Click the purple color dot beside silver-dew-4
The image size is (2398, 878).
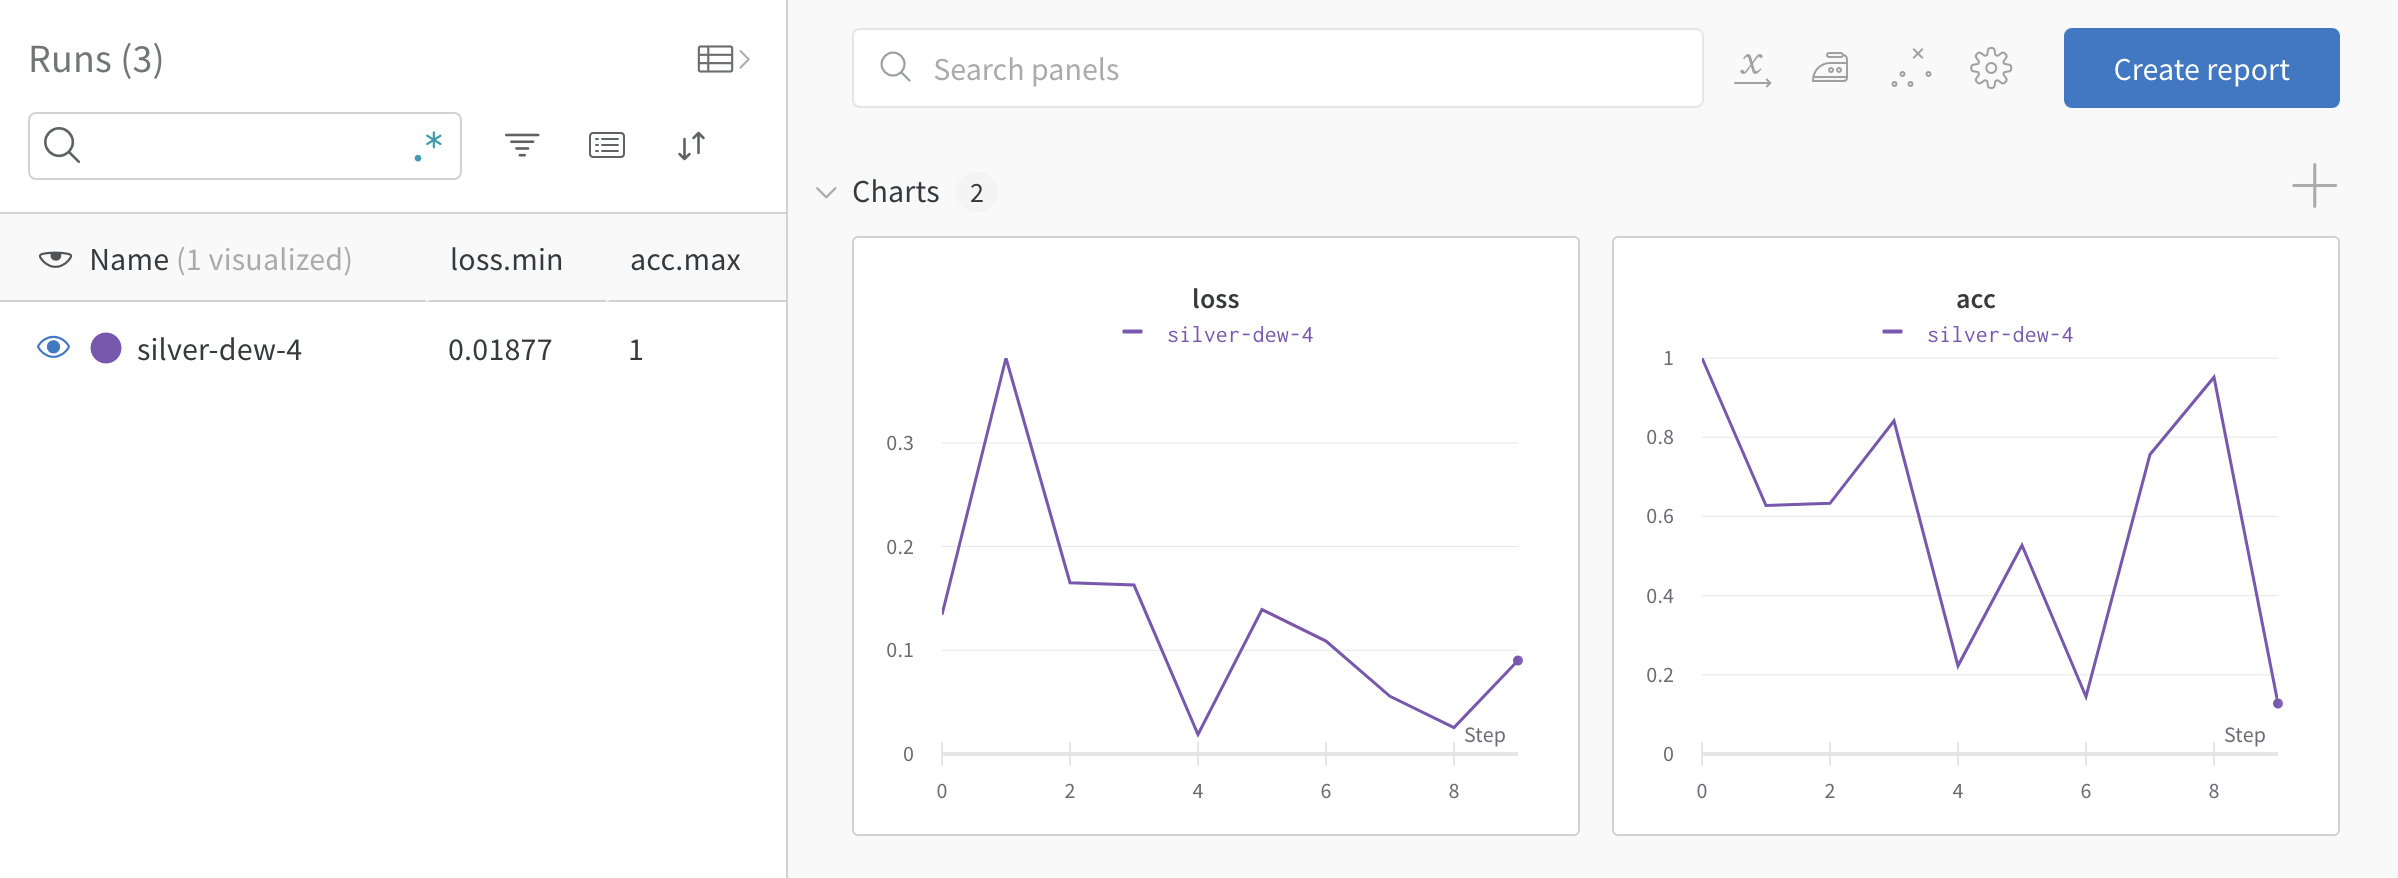tap(106, 348)
